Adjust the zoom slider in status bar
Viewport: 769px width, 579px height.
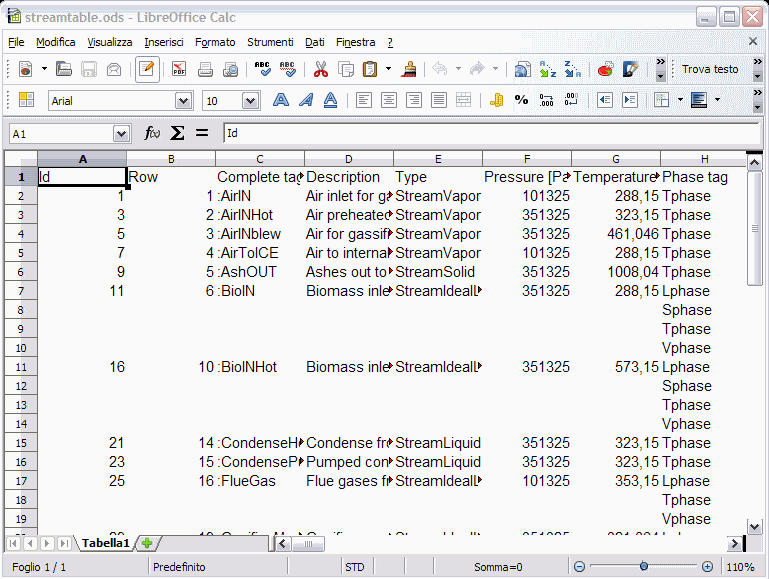[643, 567]
